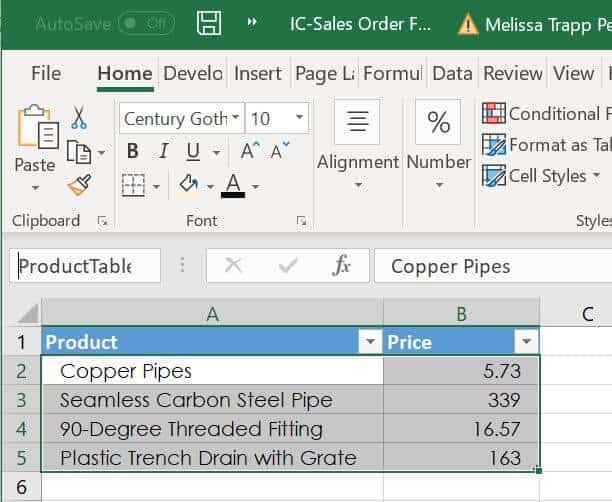Viewport: 612px width, 502px height.
Task: Open the Cell Styles gallery
Action: pos(543,176)
